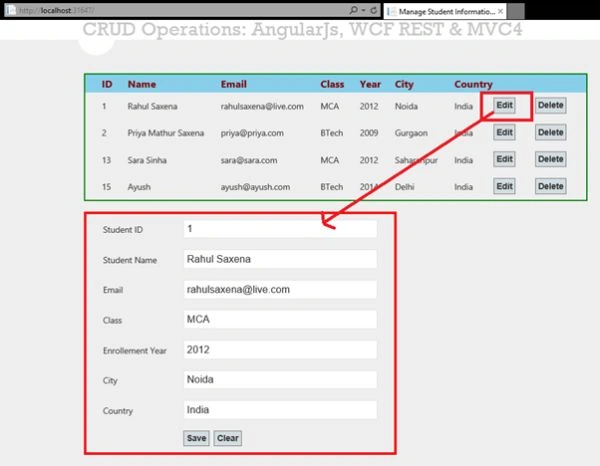Click the Country input showing India
Image resolution: width=600 pixels, height=466 pixels.
[280, 410]
